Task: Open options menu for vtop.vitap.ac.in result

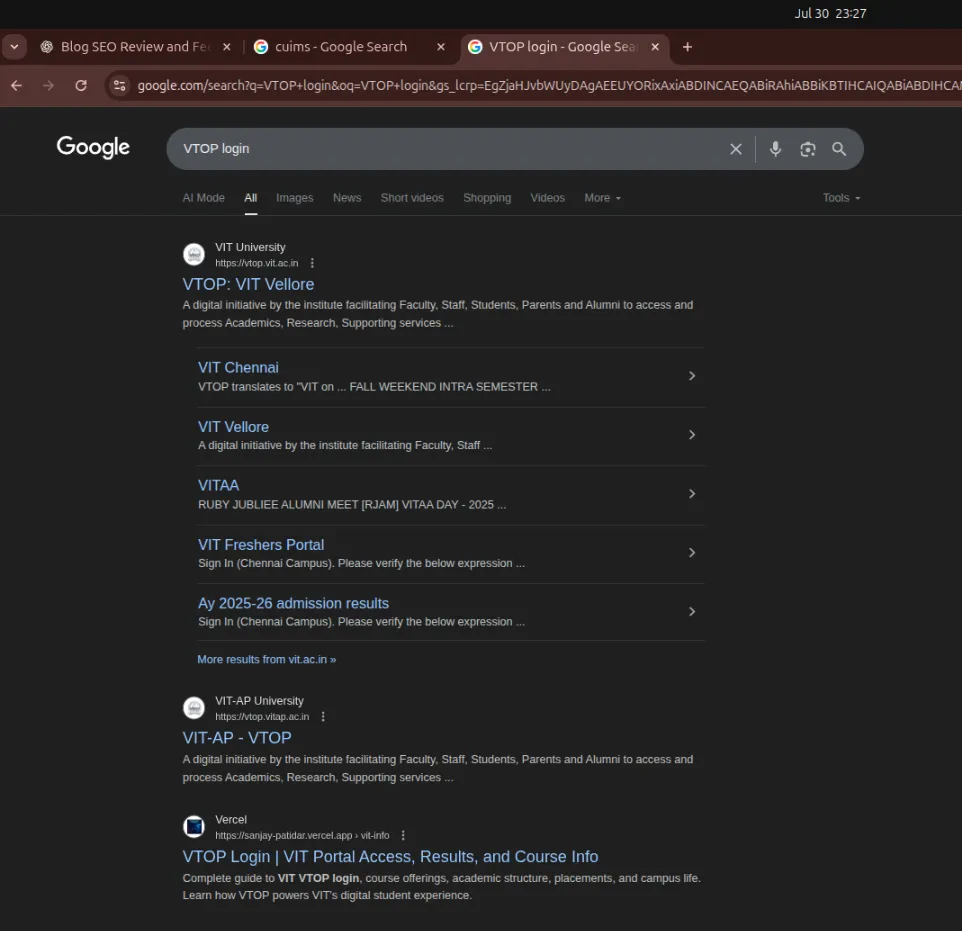Action: coord(323,716)
